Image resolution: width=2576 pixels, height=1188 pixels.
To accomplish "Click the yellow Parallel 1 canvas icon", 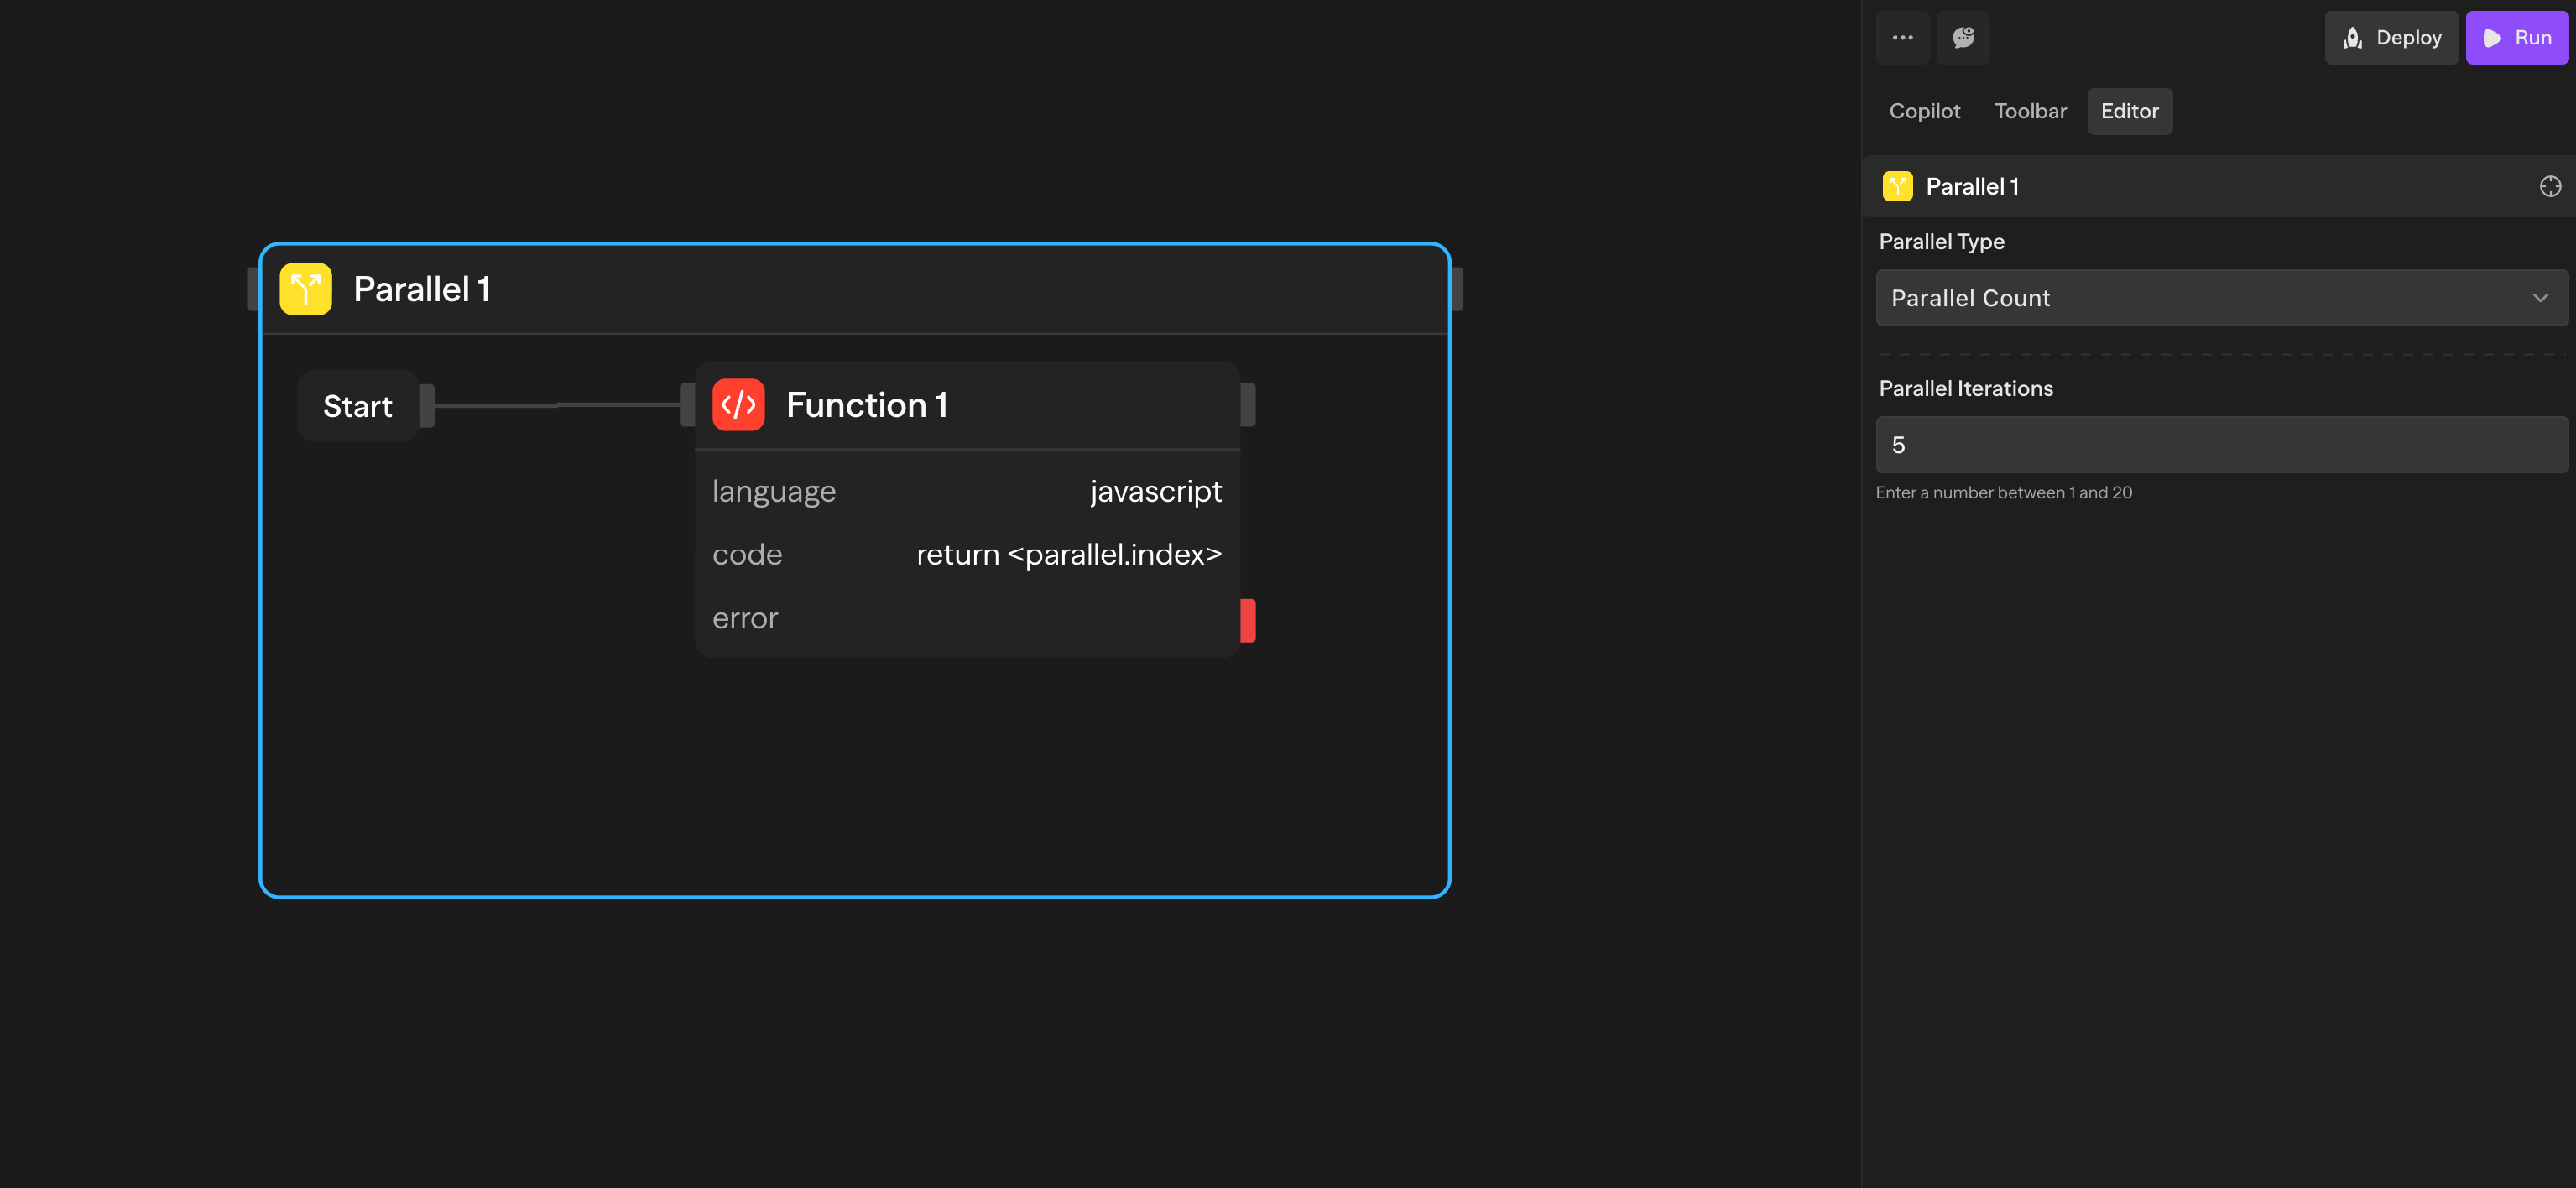I will pos(305,289).
